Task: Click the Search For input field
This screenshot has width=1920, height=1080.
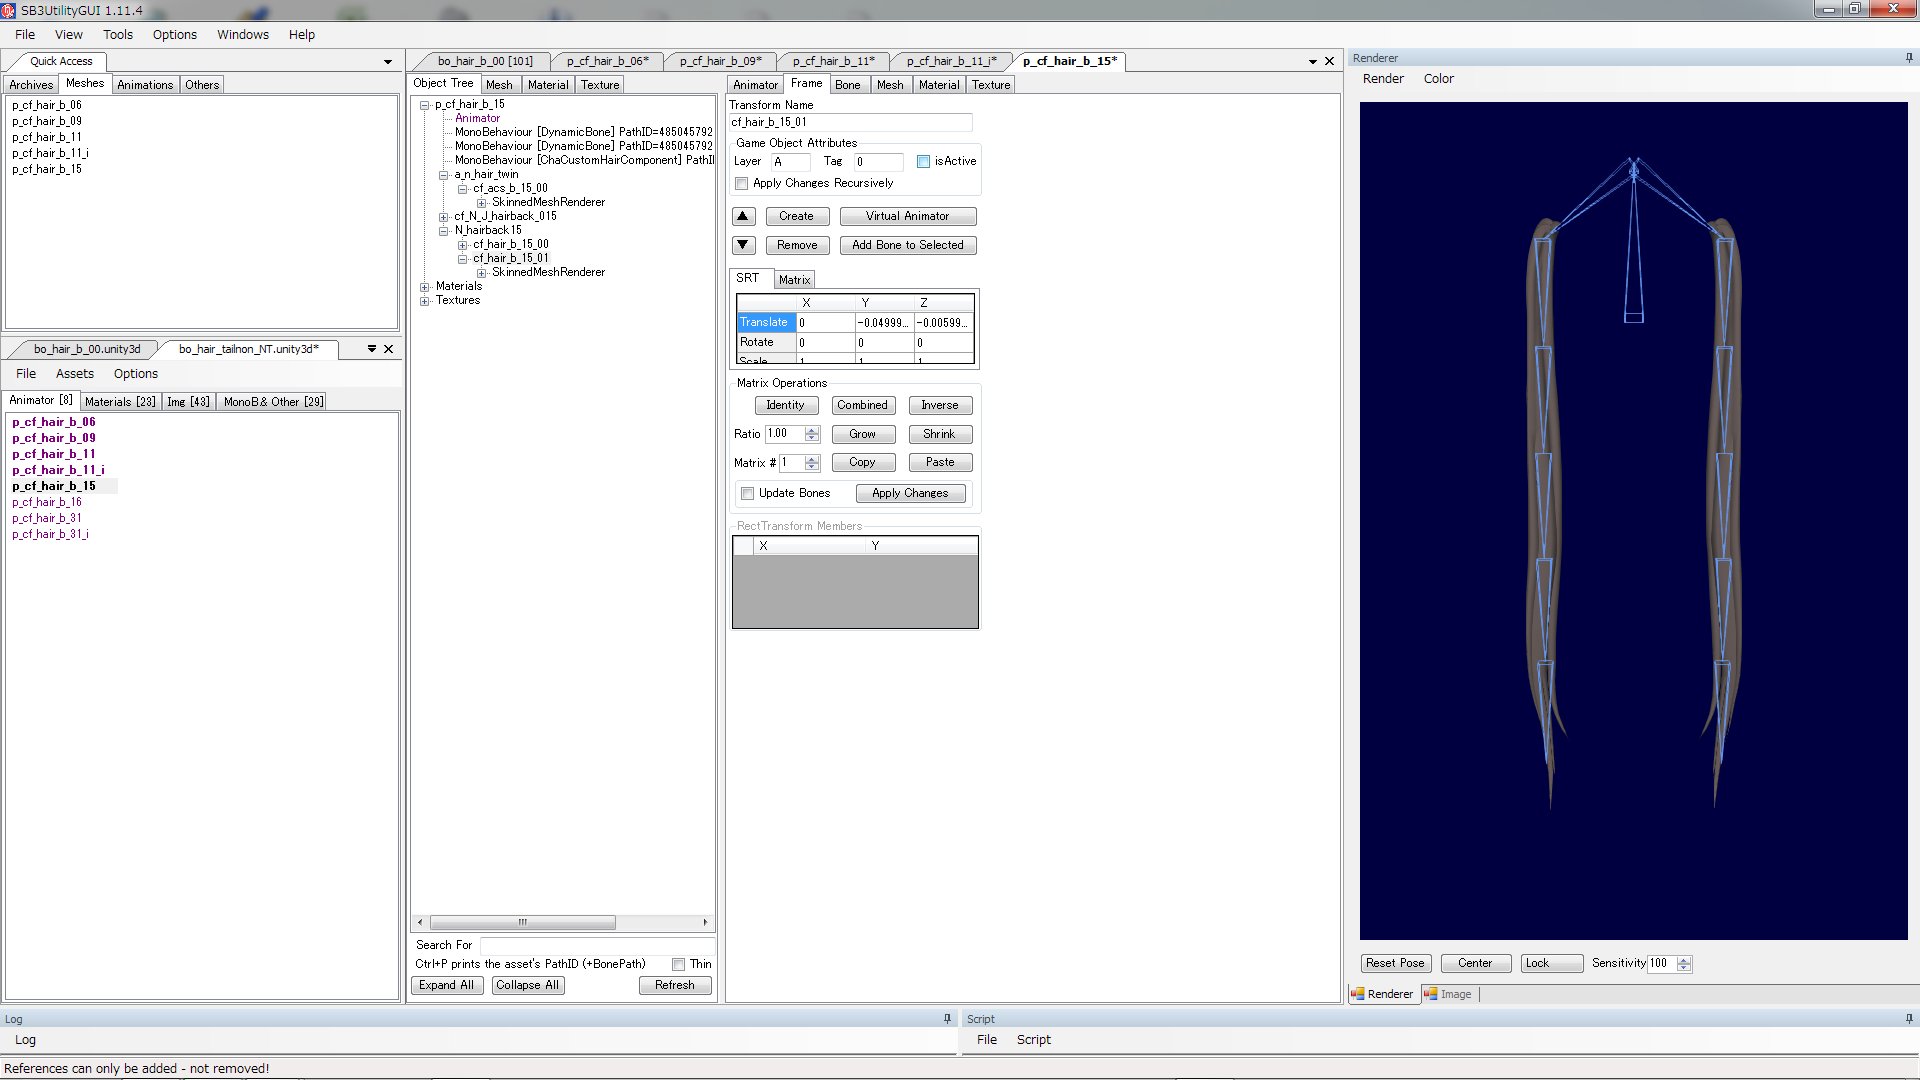Action: click(595, 945)
